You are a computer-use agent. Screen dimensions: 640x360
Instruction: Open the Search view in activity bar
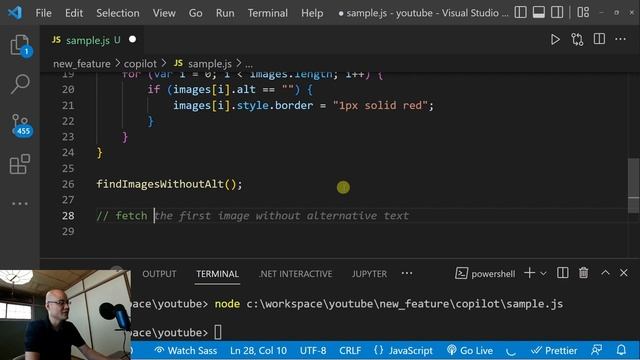[20, 84]
